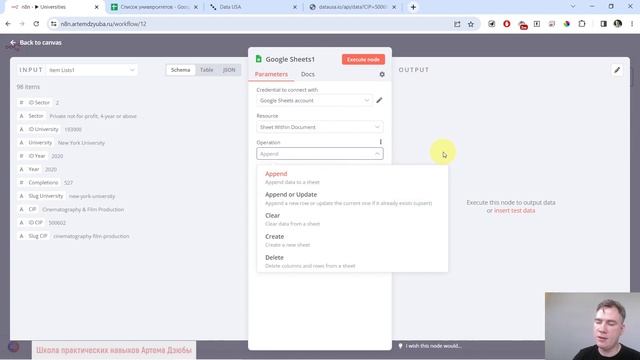Open the input node selector Item Lists1

point(91,70)
